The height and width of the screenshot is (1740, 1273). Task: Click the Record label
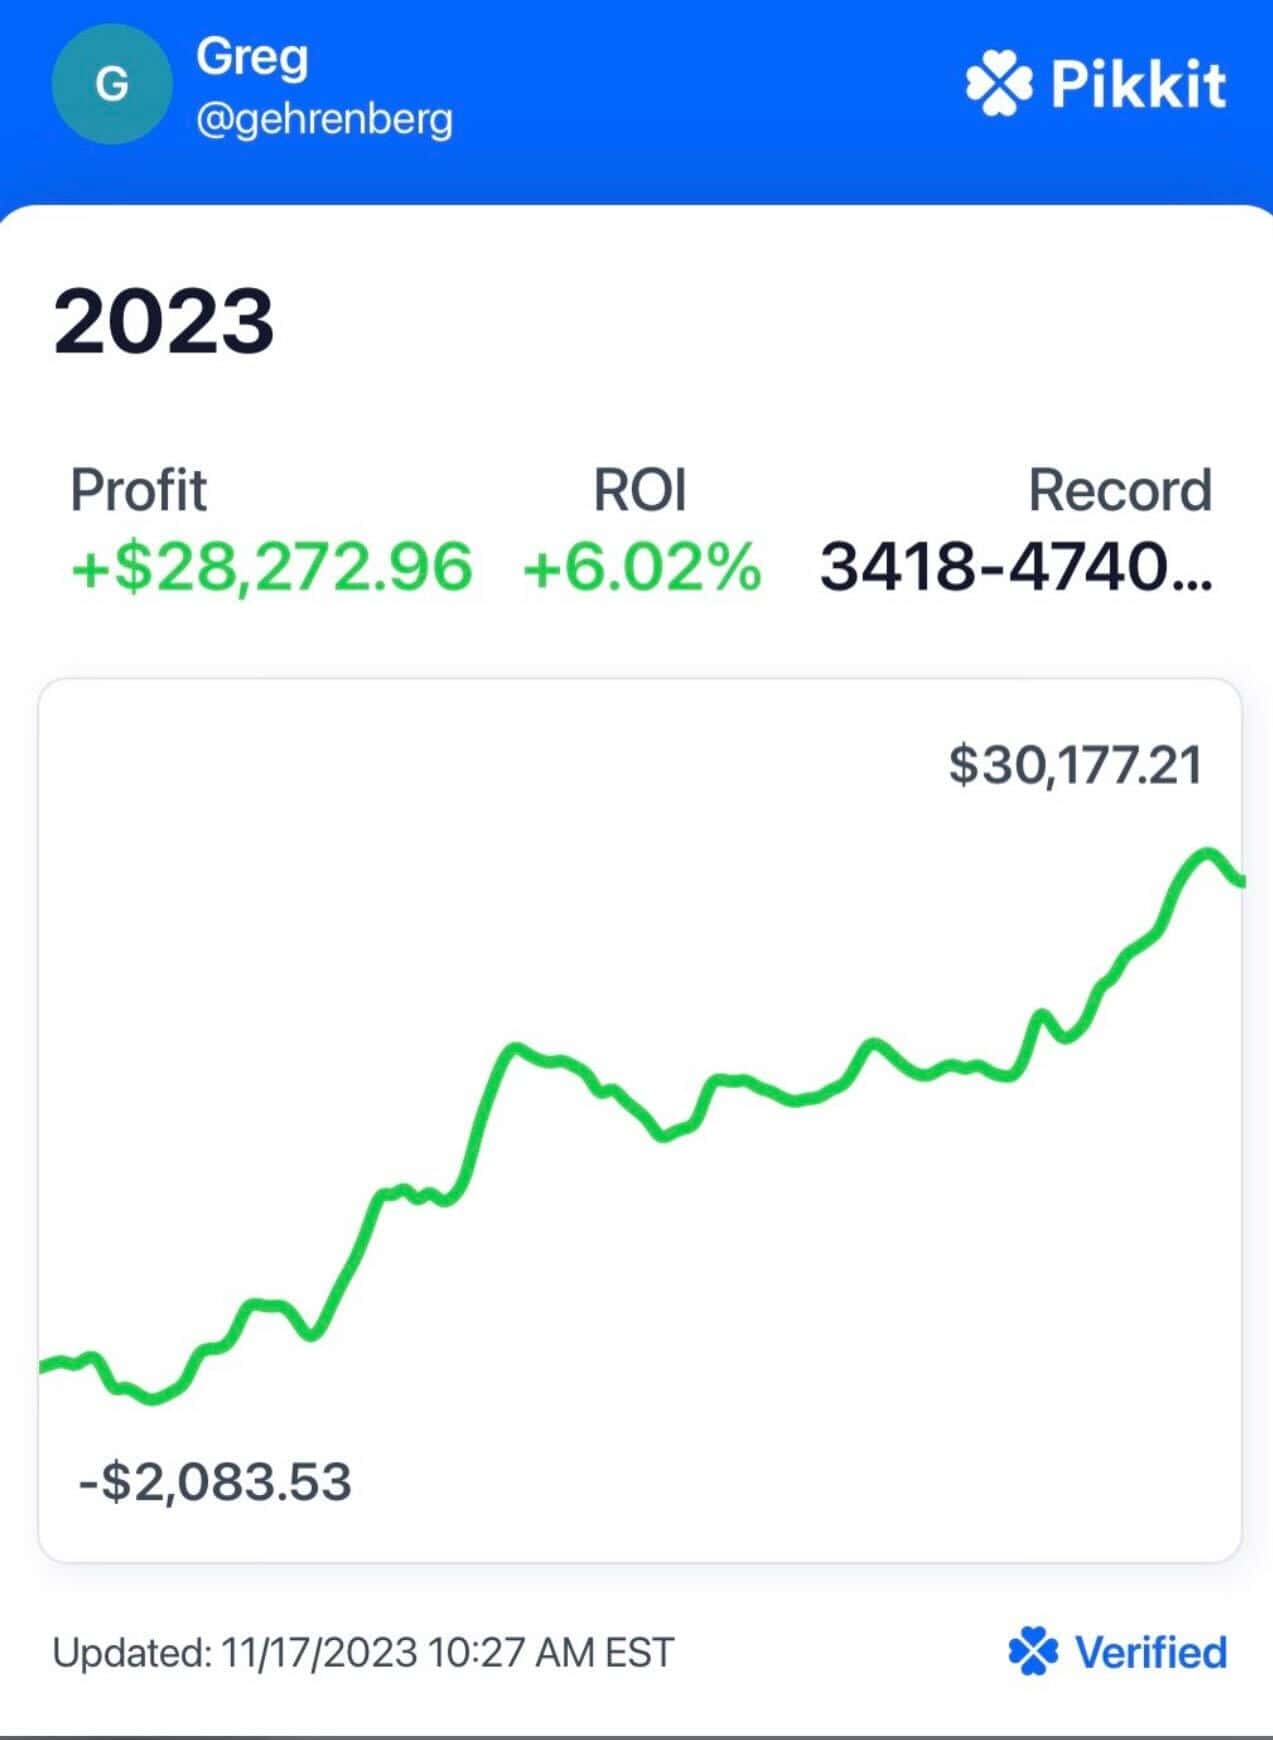[x=1119, y=490]
